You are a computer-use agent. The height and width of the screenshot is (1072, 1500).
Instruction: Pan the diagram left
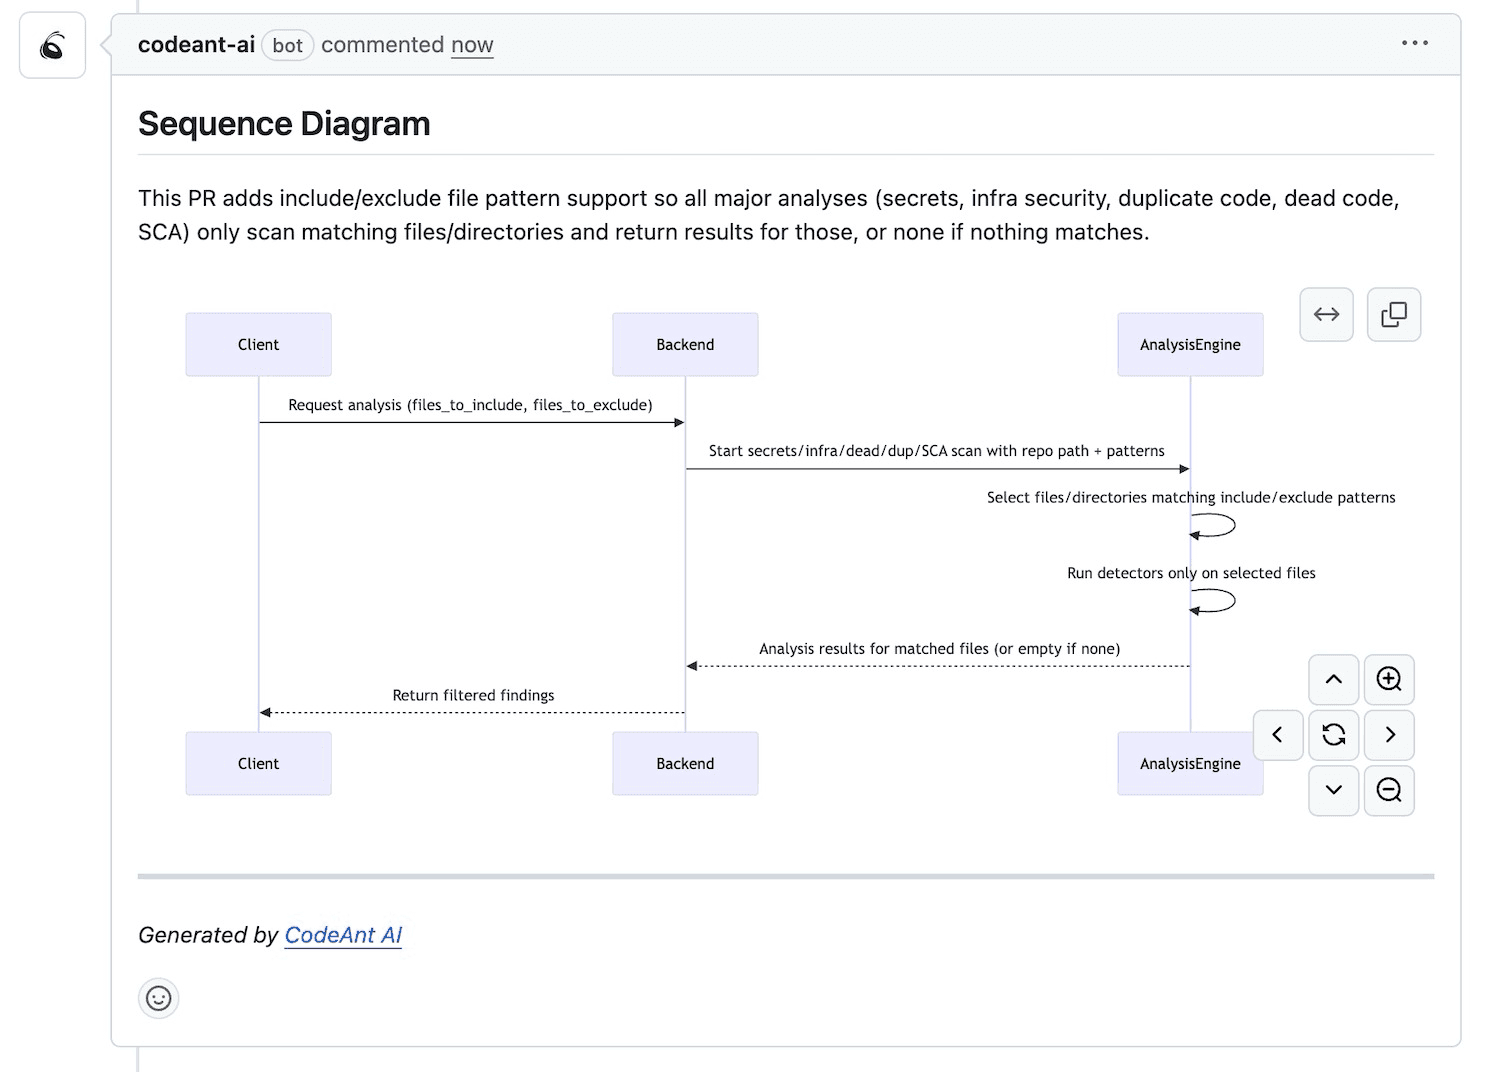point(1277,735)
